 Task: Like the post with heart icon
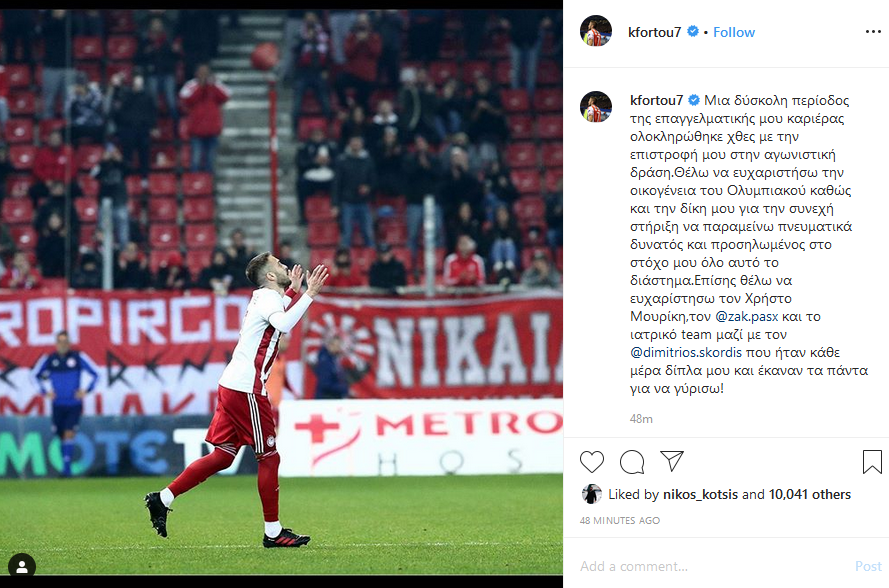592,462
